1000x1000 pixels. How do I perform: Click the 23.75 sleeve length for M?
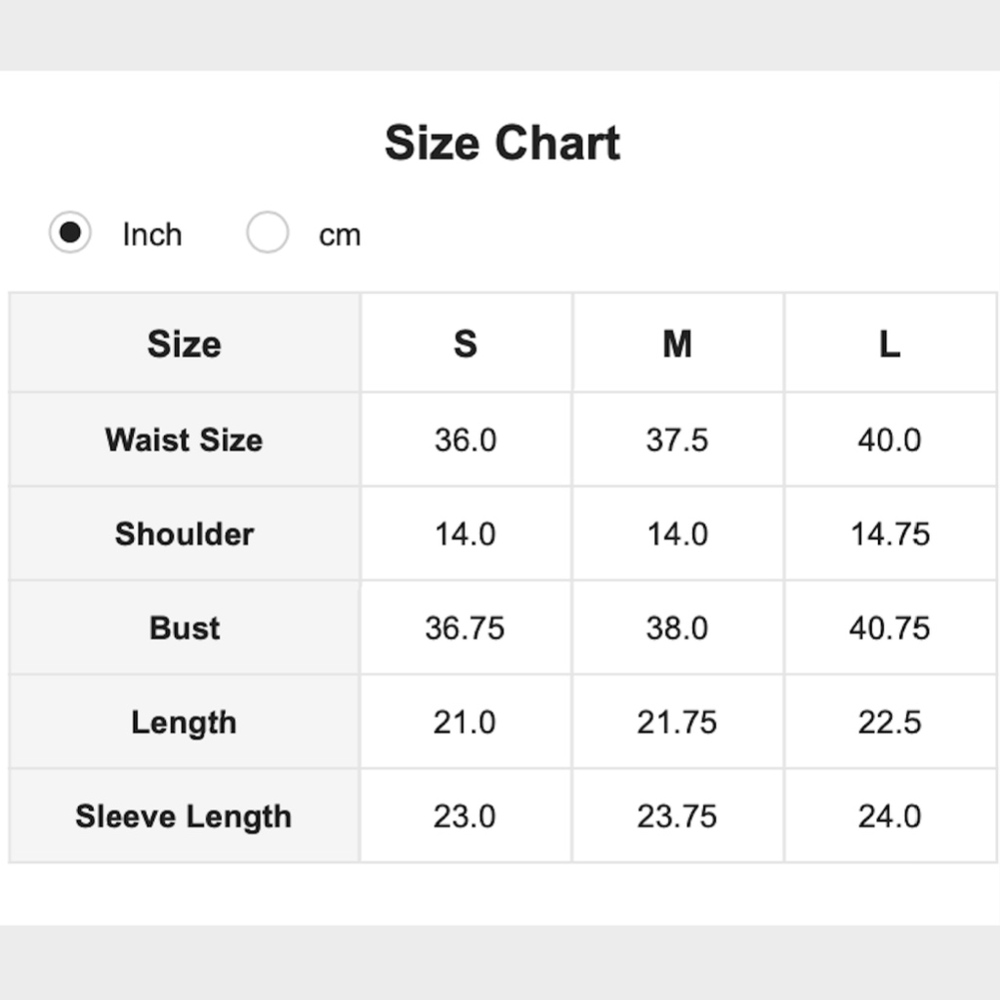pos(677,816)
